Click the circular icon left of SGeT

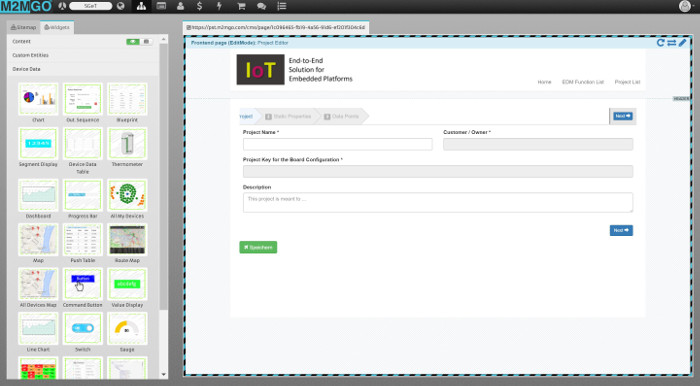pos(62,6)
